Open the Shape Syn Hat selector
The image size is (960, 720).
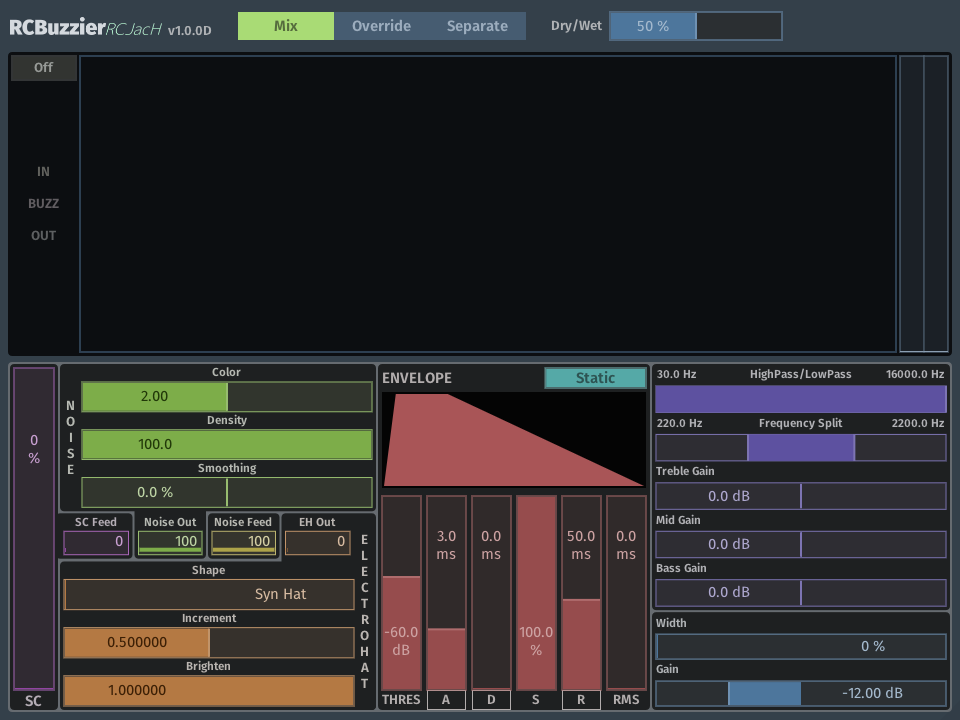(209, 594)
